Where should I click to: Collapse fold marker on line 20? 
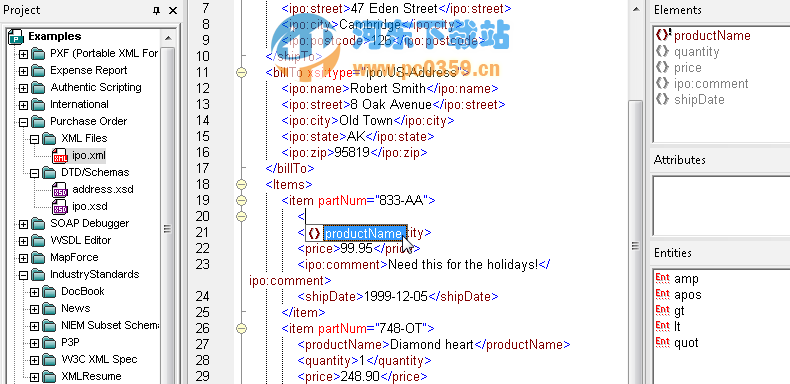coord(242,217)
